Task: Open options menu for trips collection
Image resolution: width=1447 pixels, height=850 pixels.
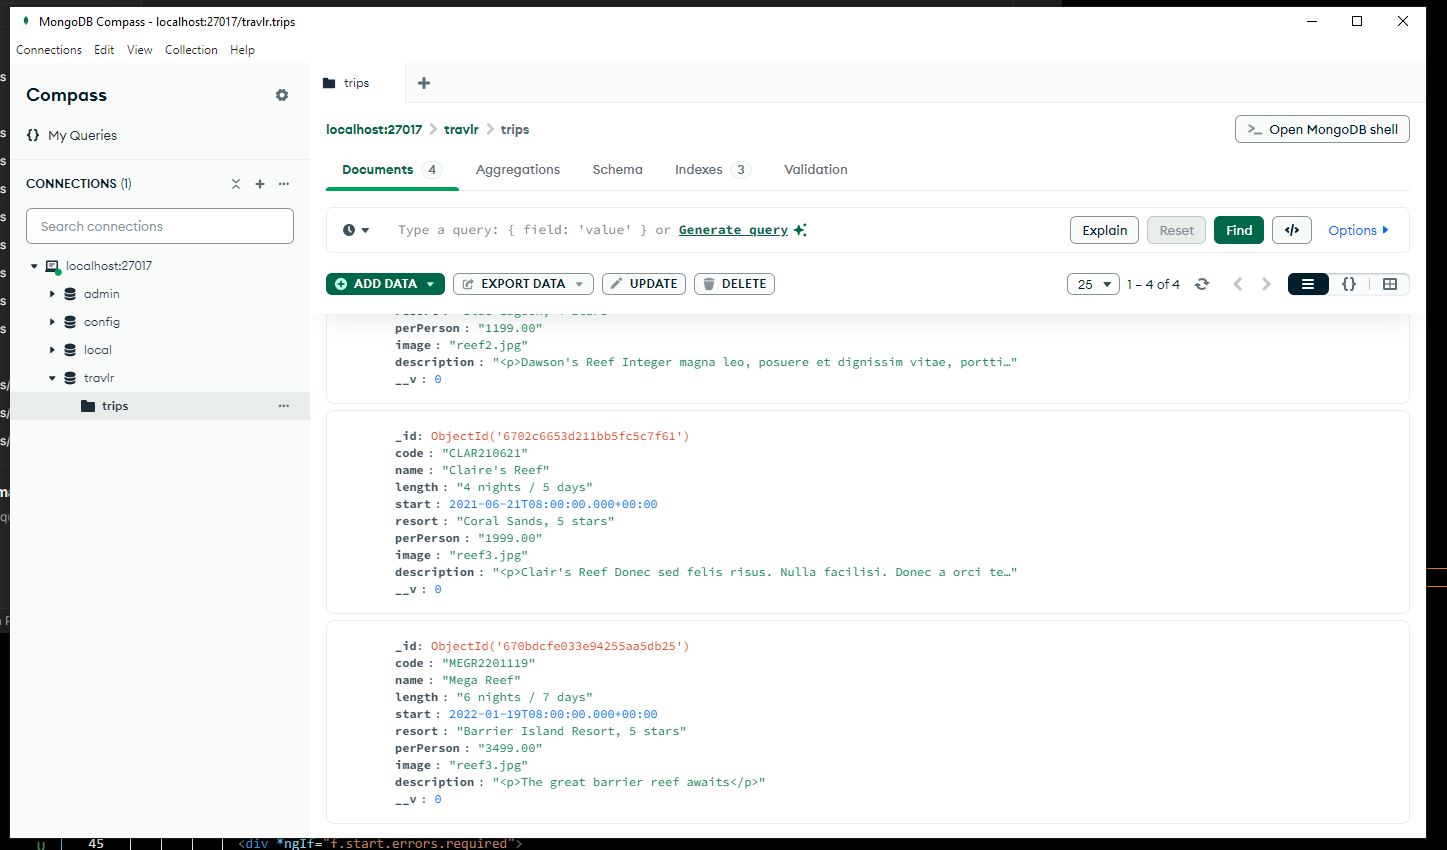Action: pos(284,405)
